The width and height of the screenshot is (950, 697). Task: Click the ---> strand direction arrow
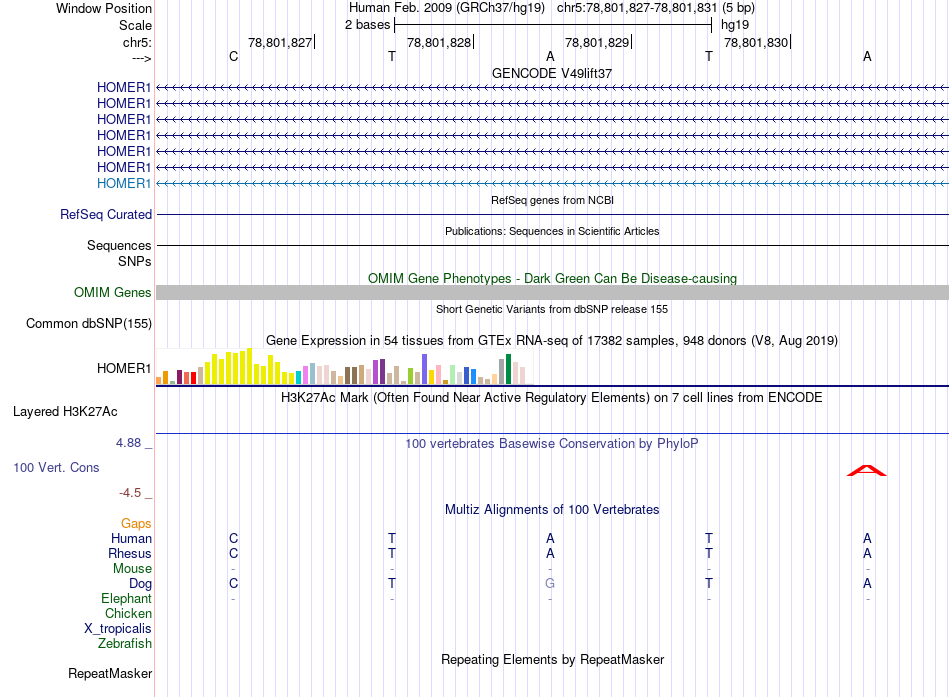(x=142, y=58)
